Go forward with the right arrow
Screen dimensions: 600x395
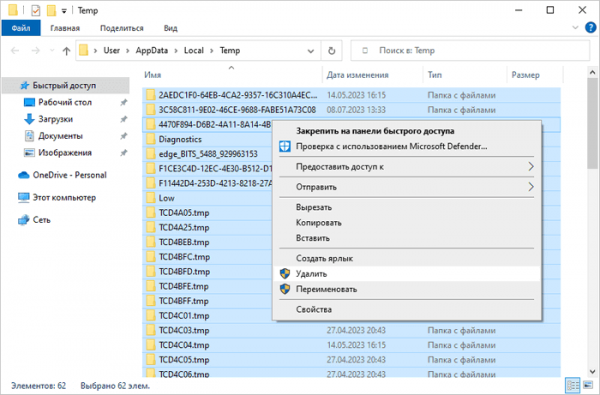coord(36,51)
